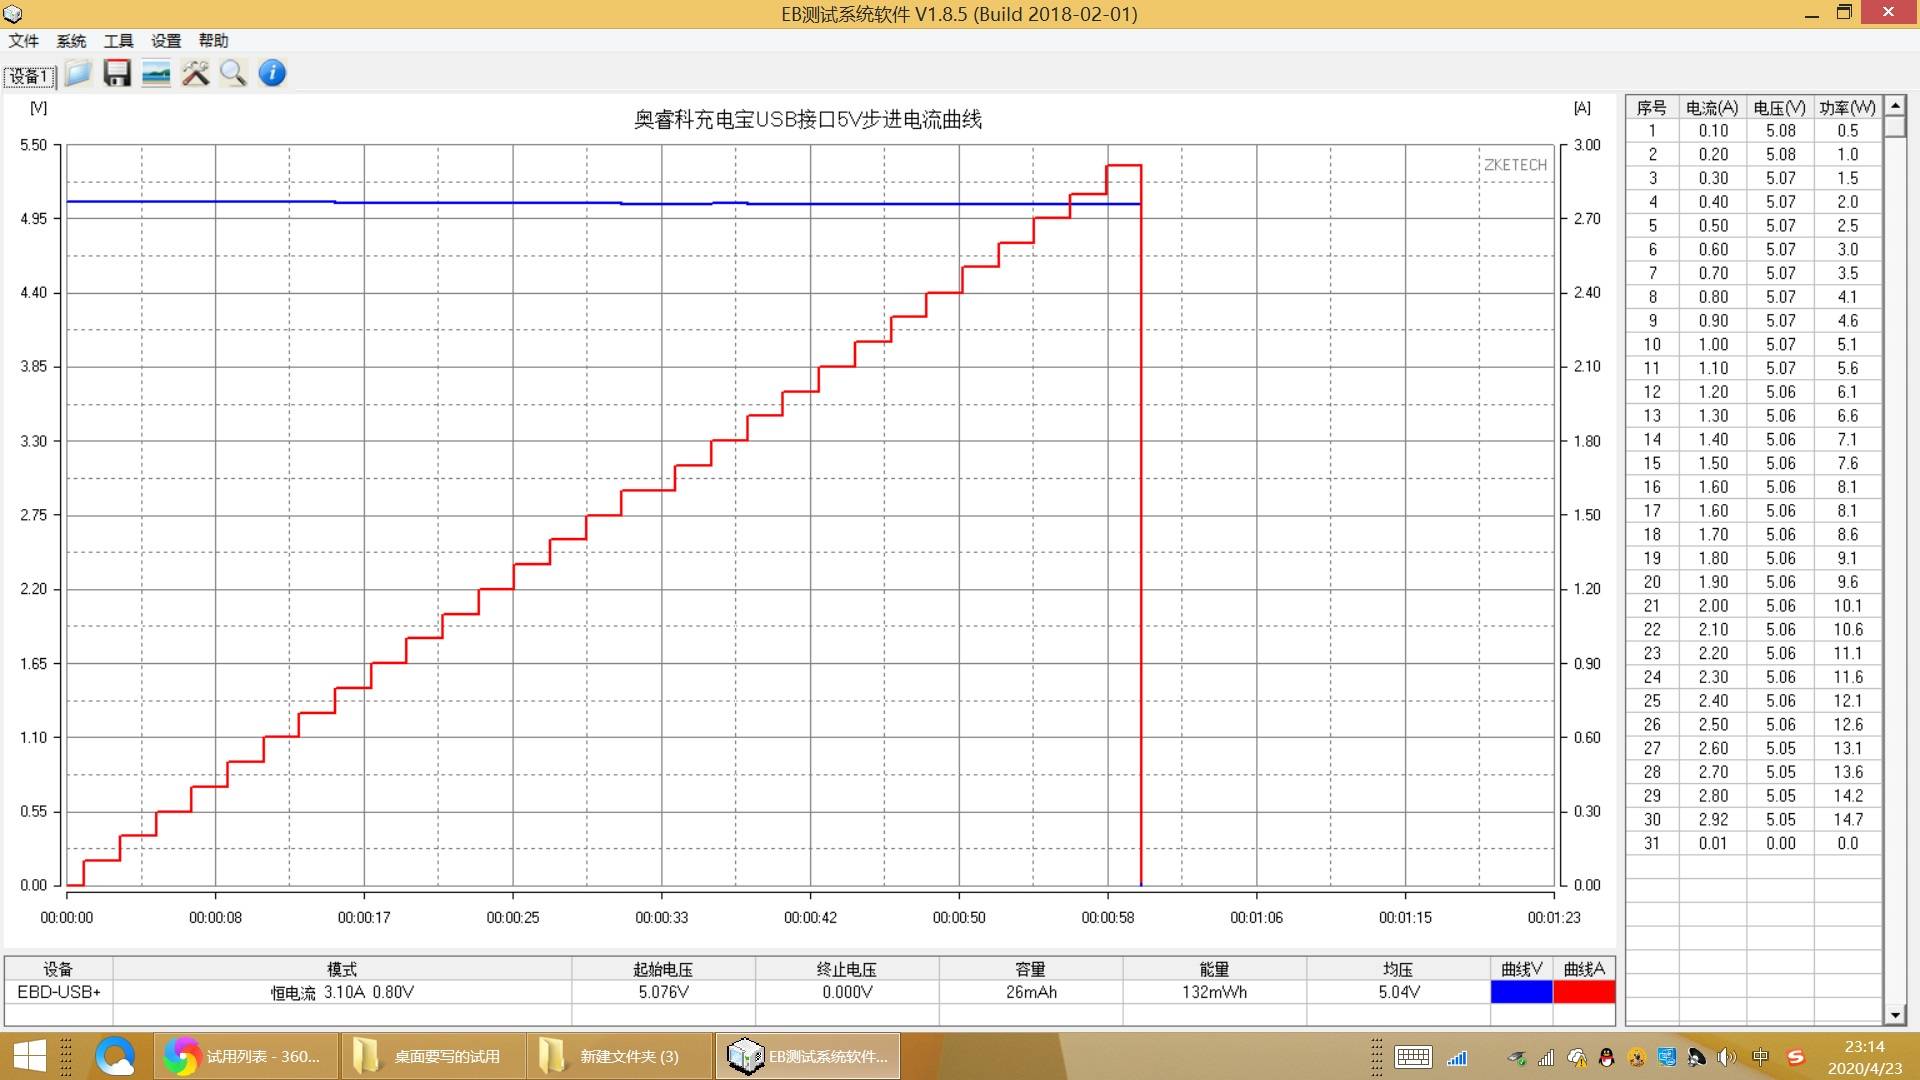Image resolution: width=1920 pixels, height=1080 pixels.
Task: Click the save image picture icon in toolbar
Action: pyautogui.click(x=156, y=73)
